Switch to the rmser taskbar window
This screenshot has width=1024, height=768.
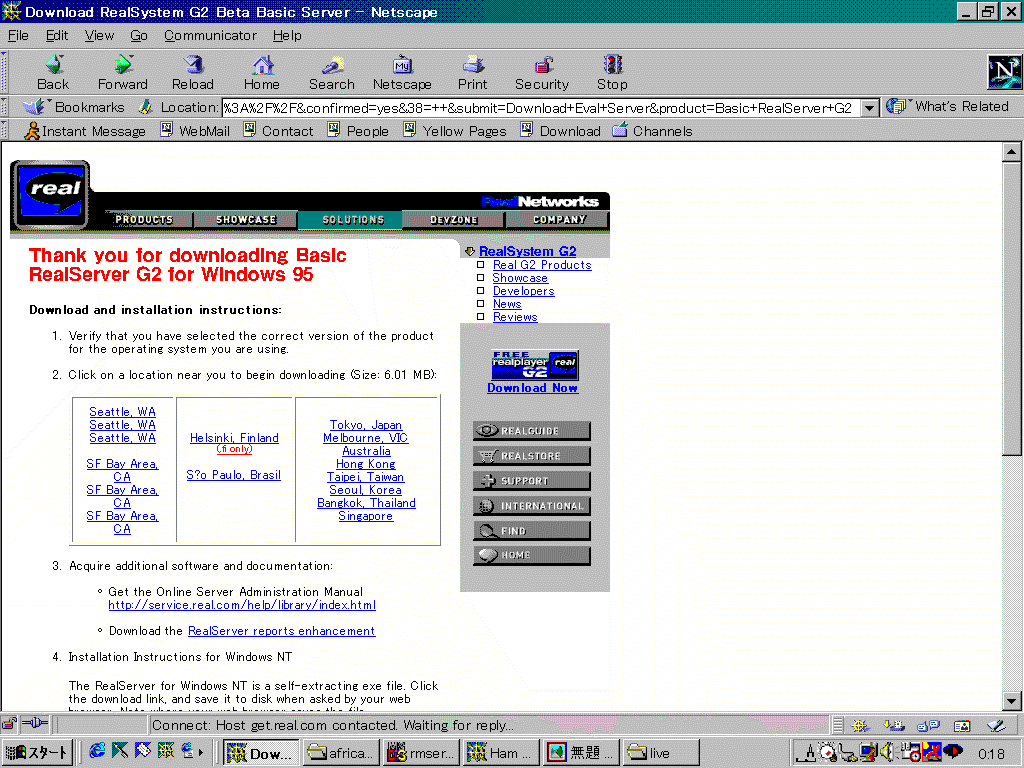tap(422, 753)
